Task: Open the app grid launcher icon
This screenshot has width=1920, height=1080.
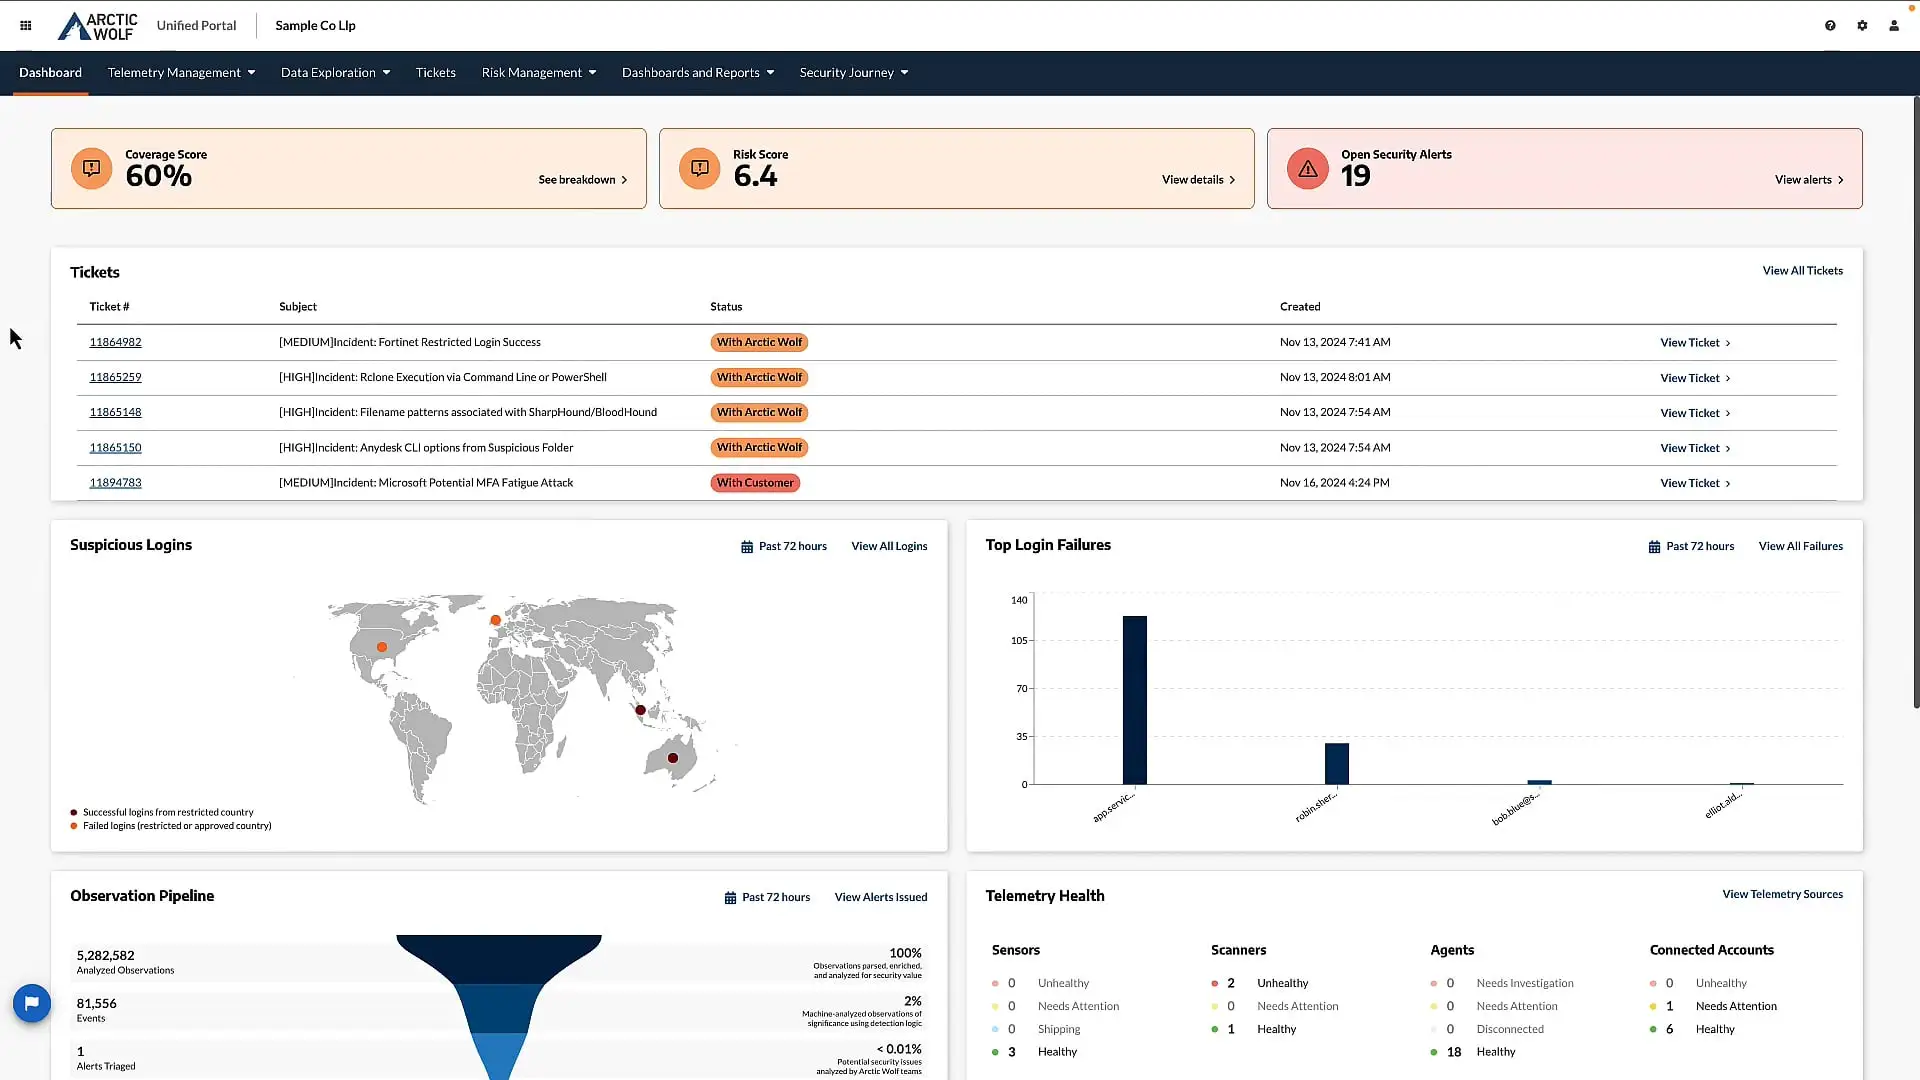Action: 26,26
